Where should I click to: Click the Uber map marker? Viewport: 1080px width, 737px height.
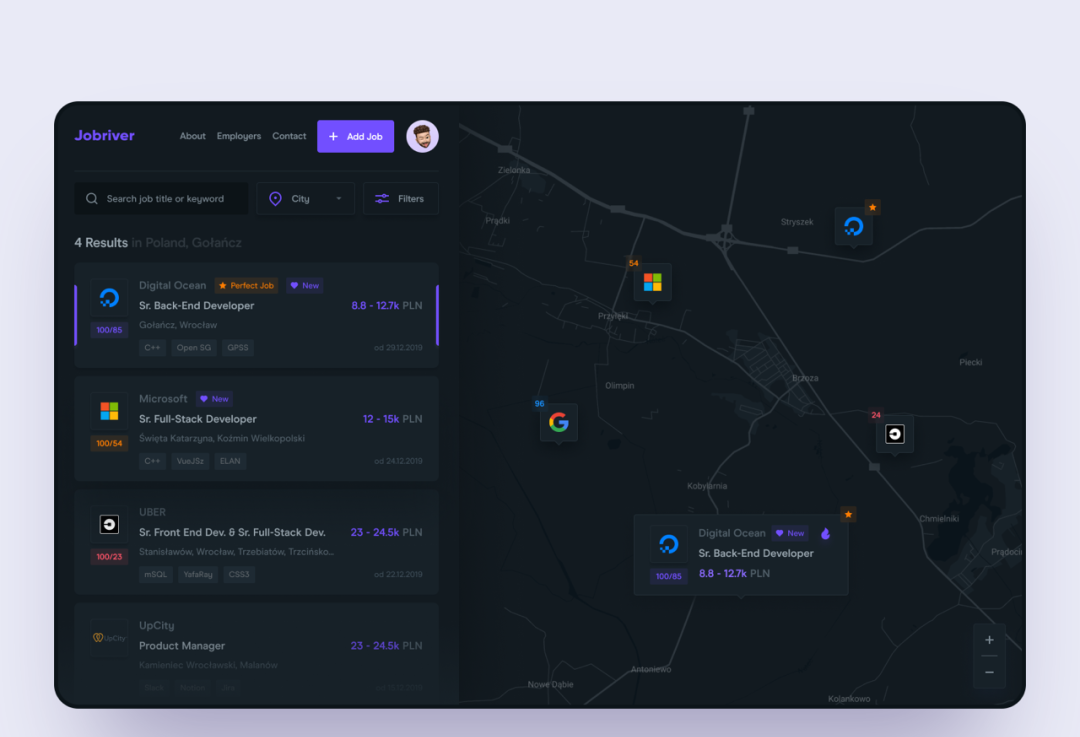point(895,434)
